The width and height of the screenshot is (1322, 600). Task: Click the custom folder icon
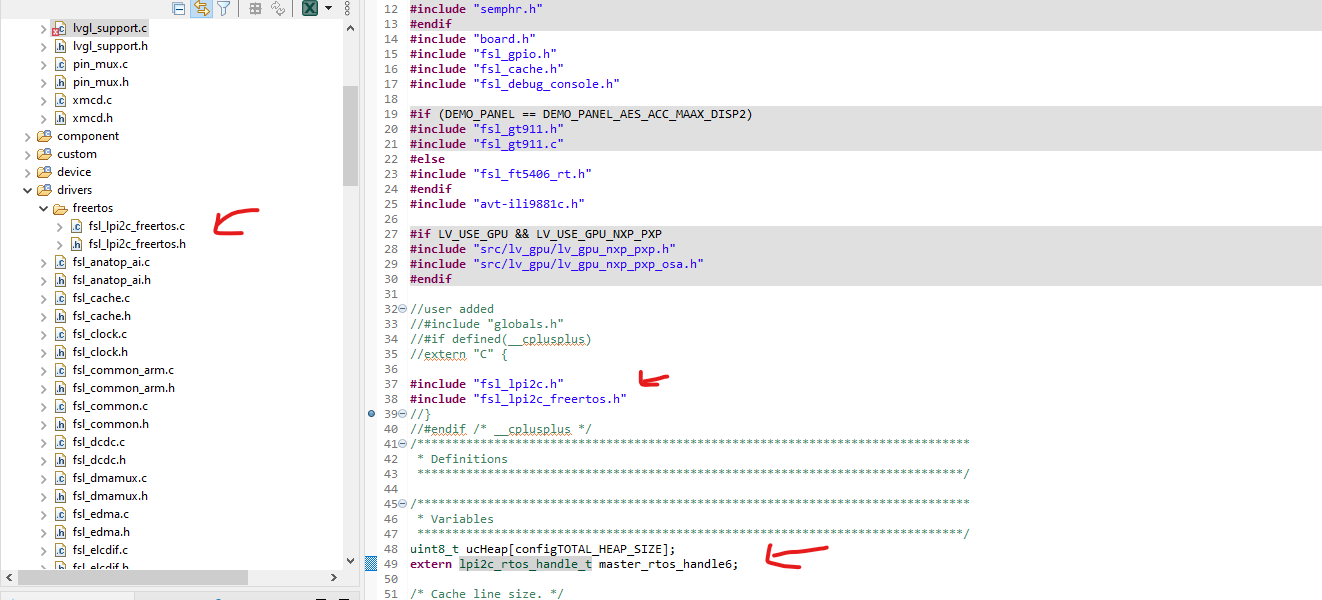coord(44,154)
